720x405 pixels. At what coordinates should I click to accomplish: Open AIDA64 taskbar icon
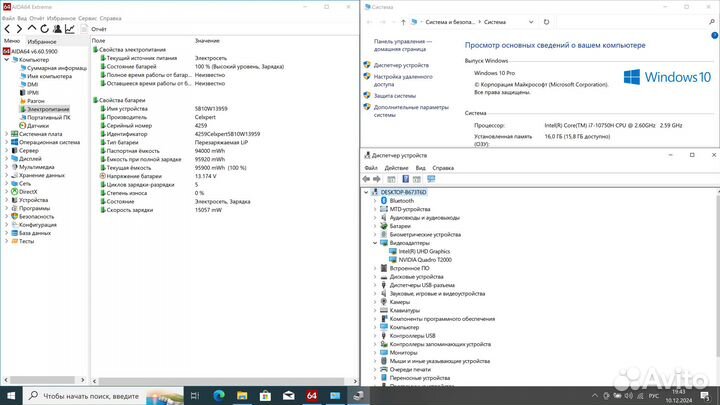click(312, 395)
